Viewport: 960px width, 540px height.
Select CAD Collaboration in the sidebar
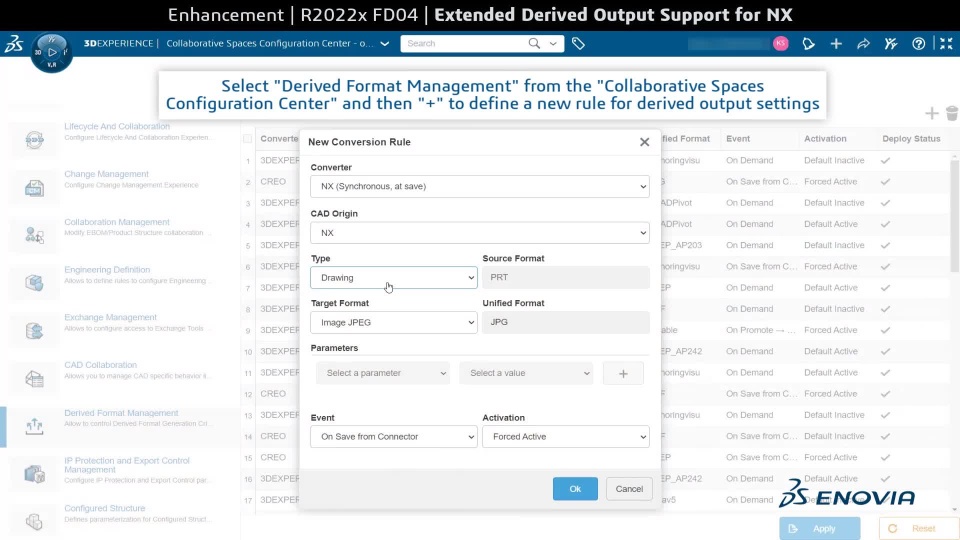point(100,365)
